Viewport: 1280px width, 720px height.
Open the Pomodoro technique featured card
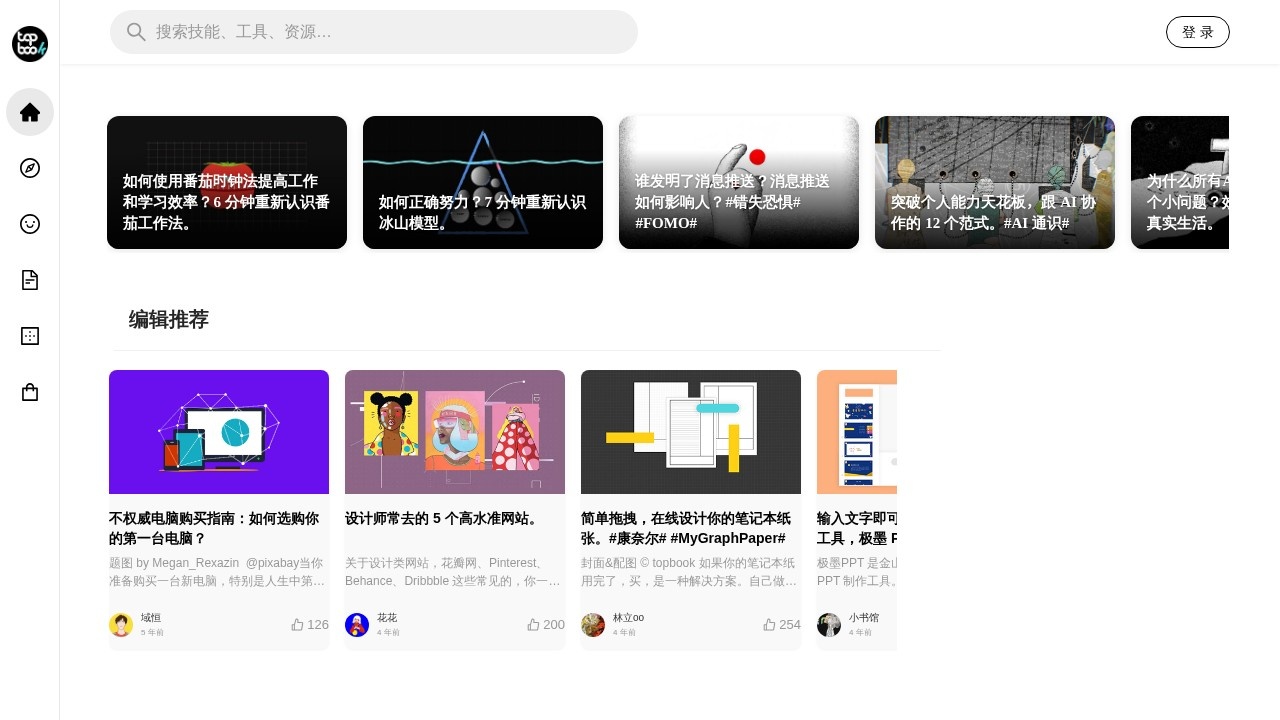pos(227,183)
